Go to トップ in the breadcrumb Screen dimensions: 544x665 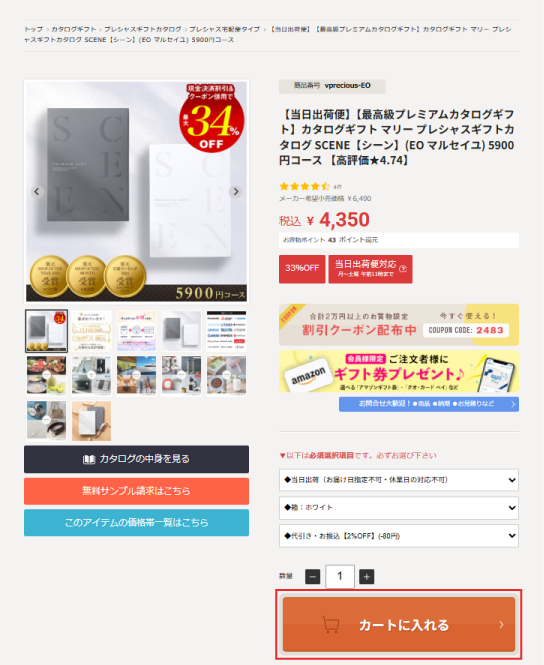pos(33,29)
